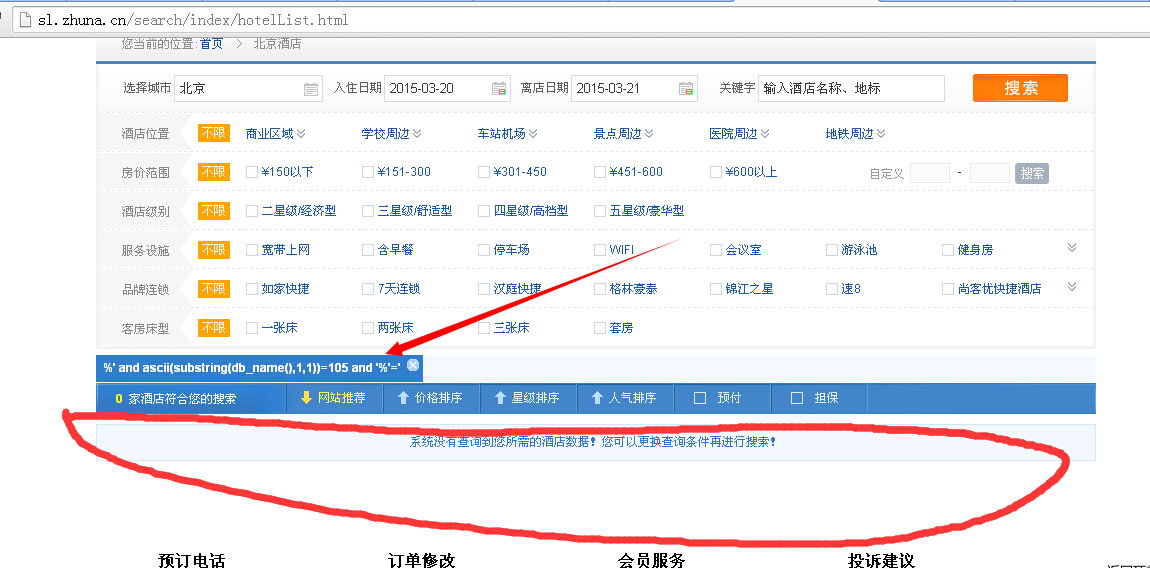
Task: Click the custom maximum price field
Action: pyautogui.click(x=990, y=173)
